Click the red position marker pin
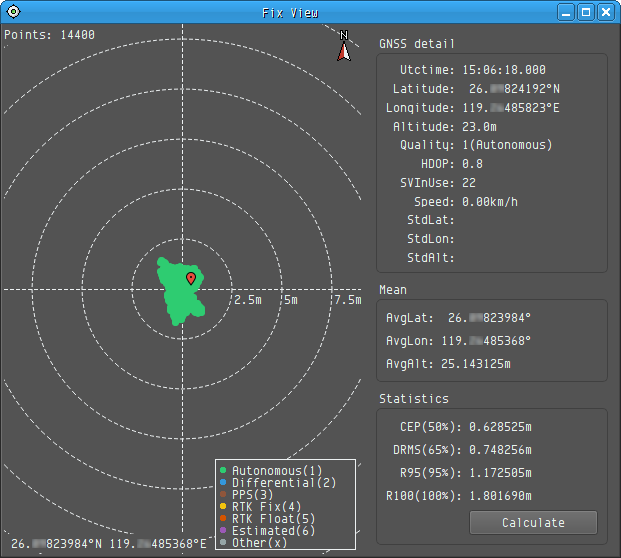The image size is (621, 558). pos(191,278)
